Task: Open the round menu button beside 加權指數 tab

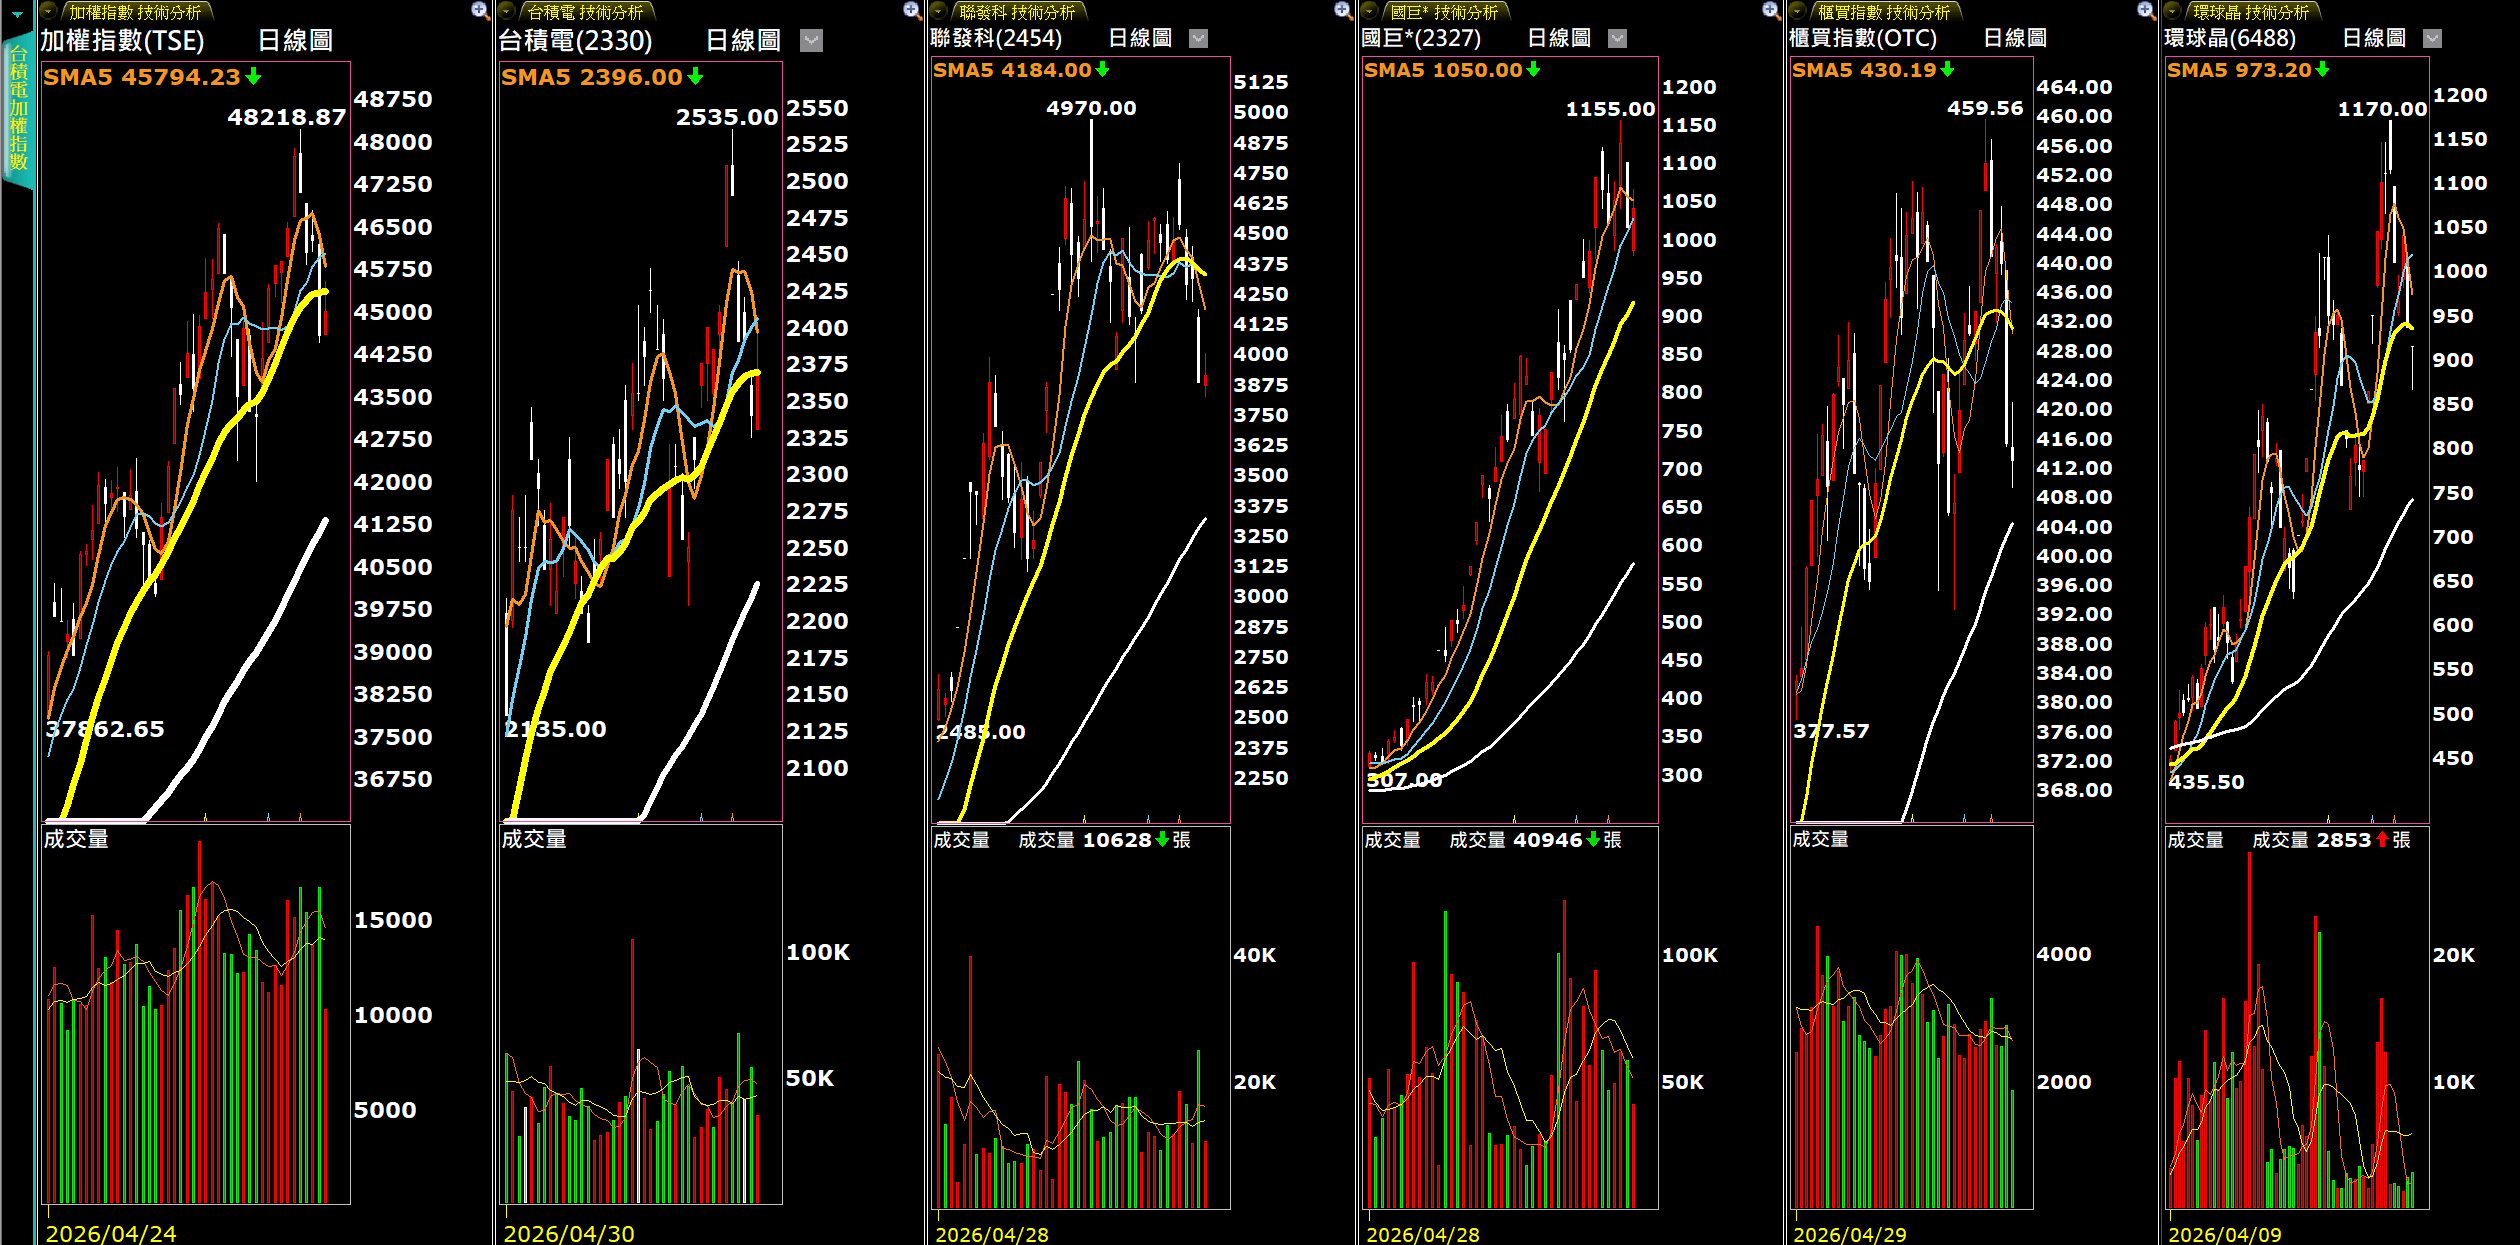Action: click(x=48, y=12)
